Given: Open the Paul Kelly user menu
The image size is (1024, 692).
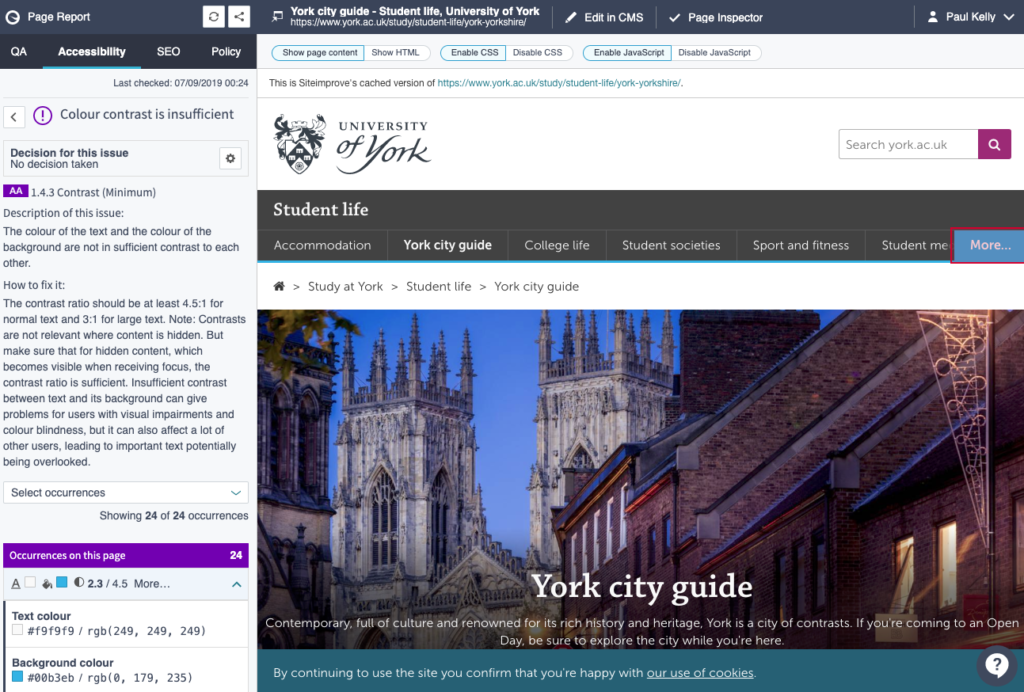Looking at the screenshot, I should [x=969, y=17].
